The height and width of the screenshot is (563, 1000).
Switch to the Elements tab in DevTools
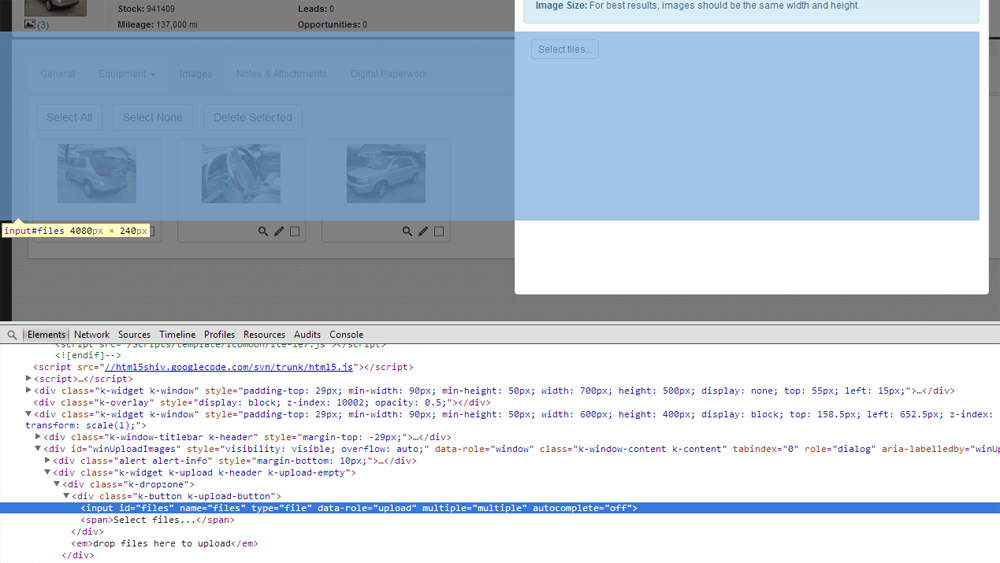click(46, 335)
